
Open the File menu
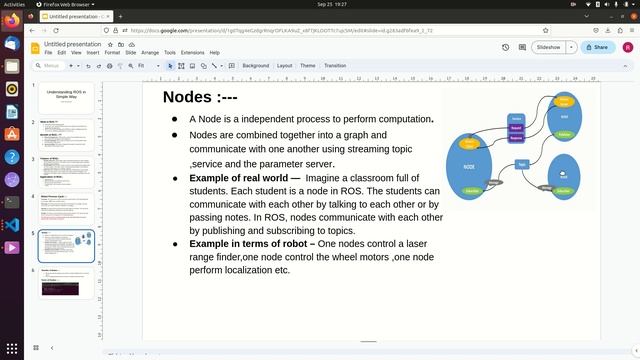point(48,53)
